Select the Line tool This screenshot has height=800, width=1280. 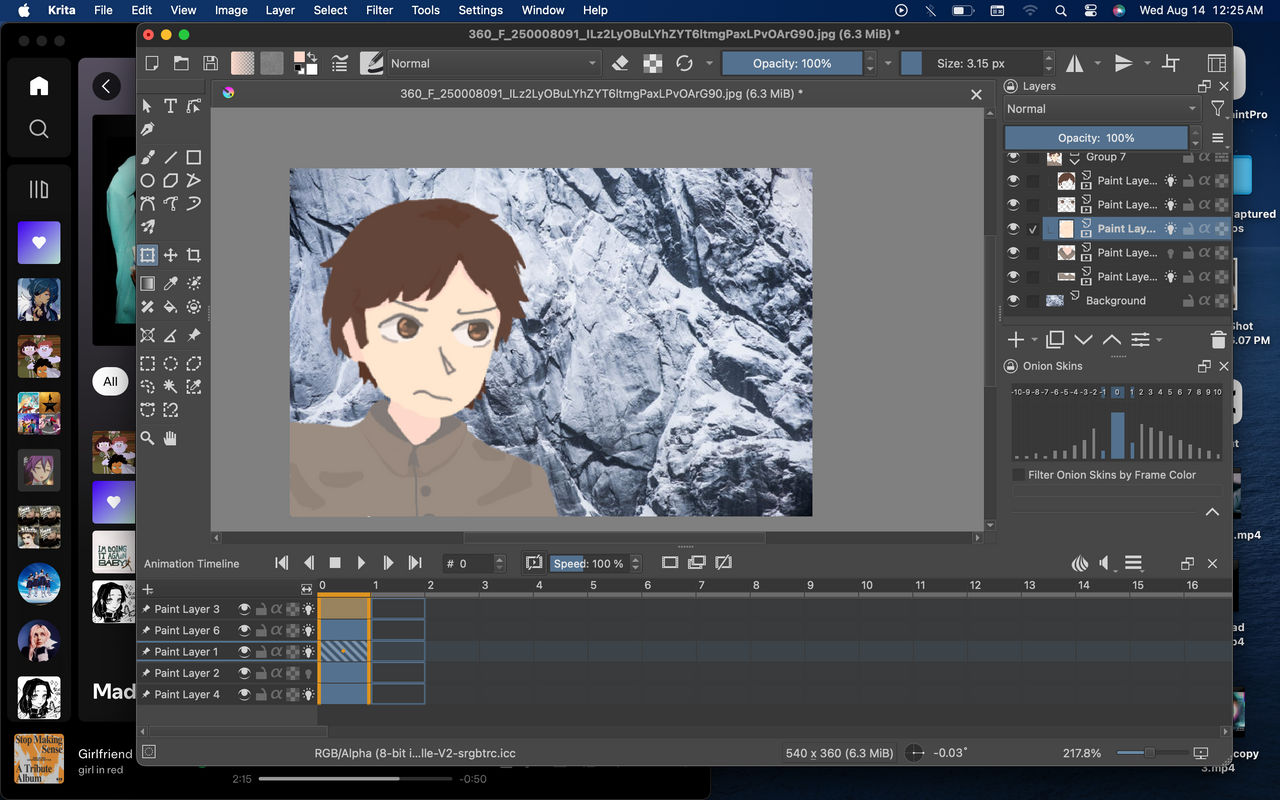[171, 157]
